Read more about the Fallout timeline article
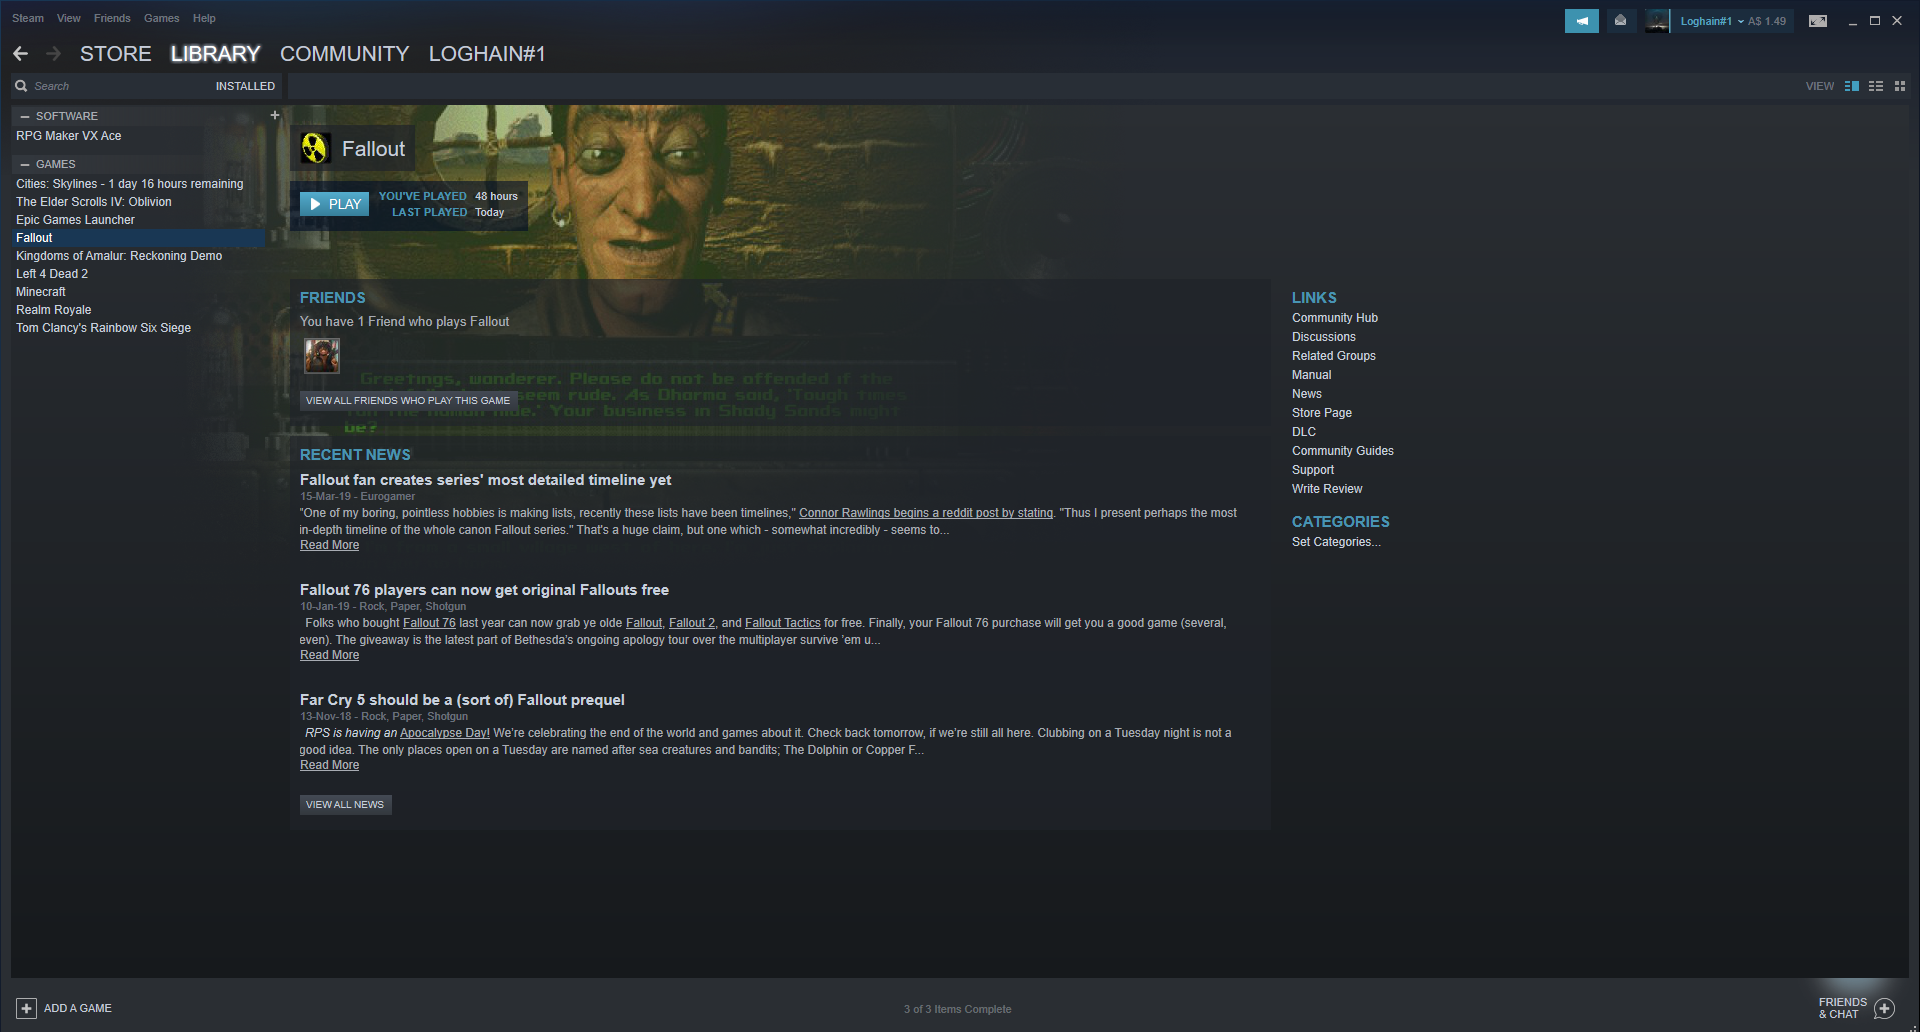1920x1032 pixels. 330,545
